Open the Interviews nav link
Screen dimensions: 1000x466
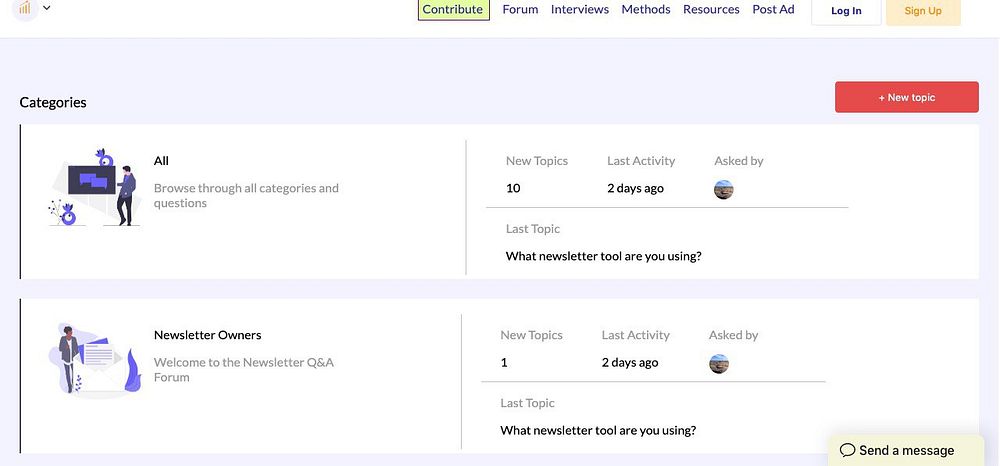coord(580,10)
